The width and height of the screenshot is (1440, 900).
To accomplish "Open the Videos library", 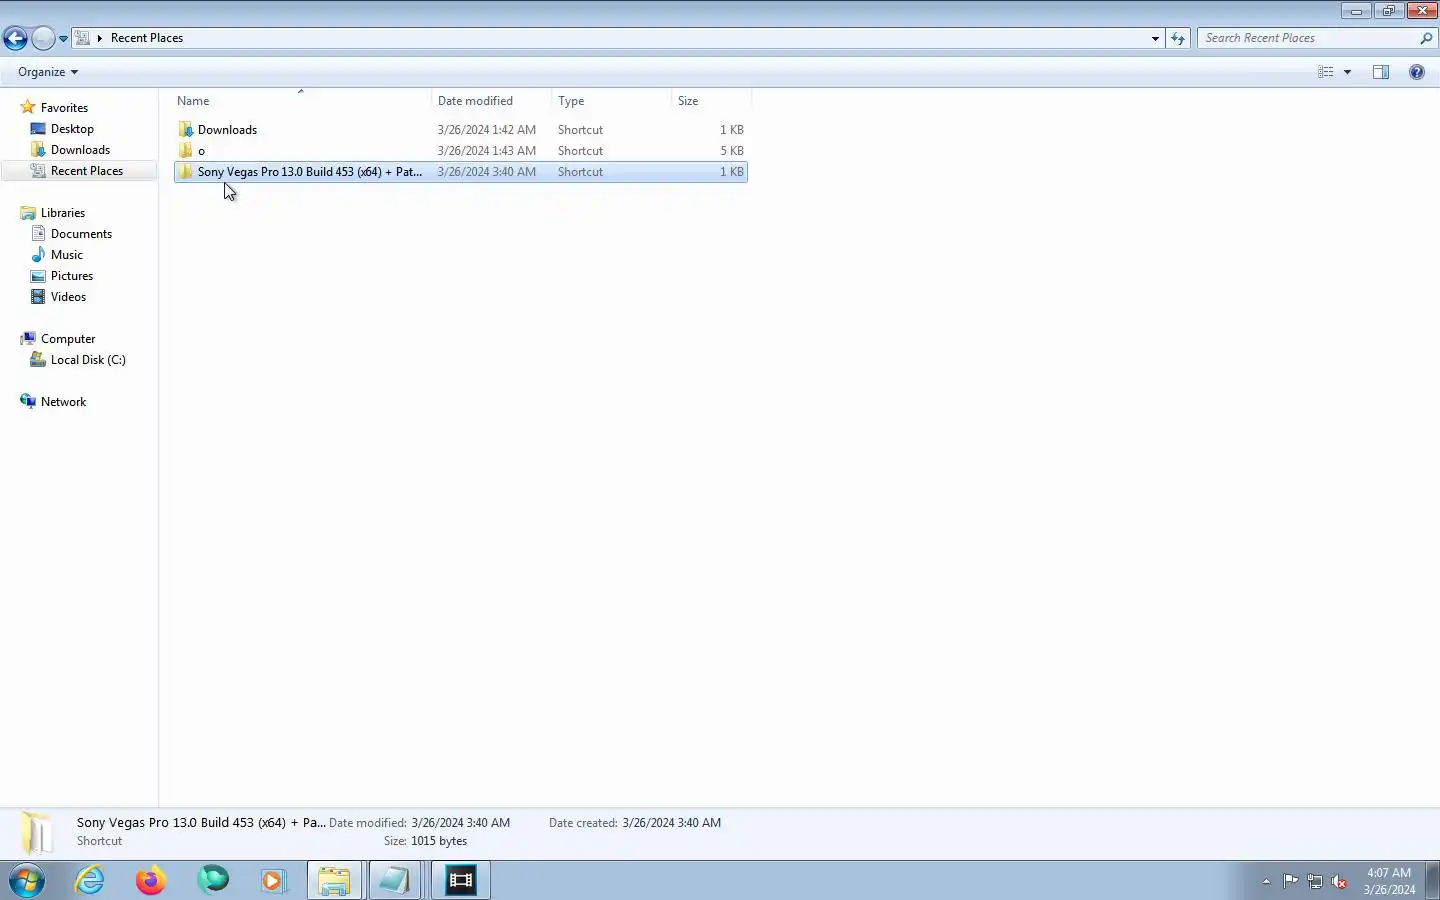I will 68,297.
